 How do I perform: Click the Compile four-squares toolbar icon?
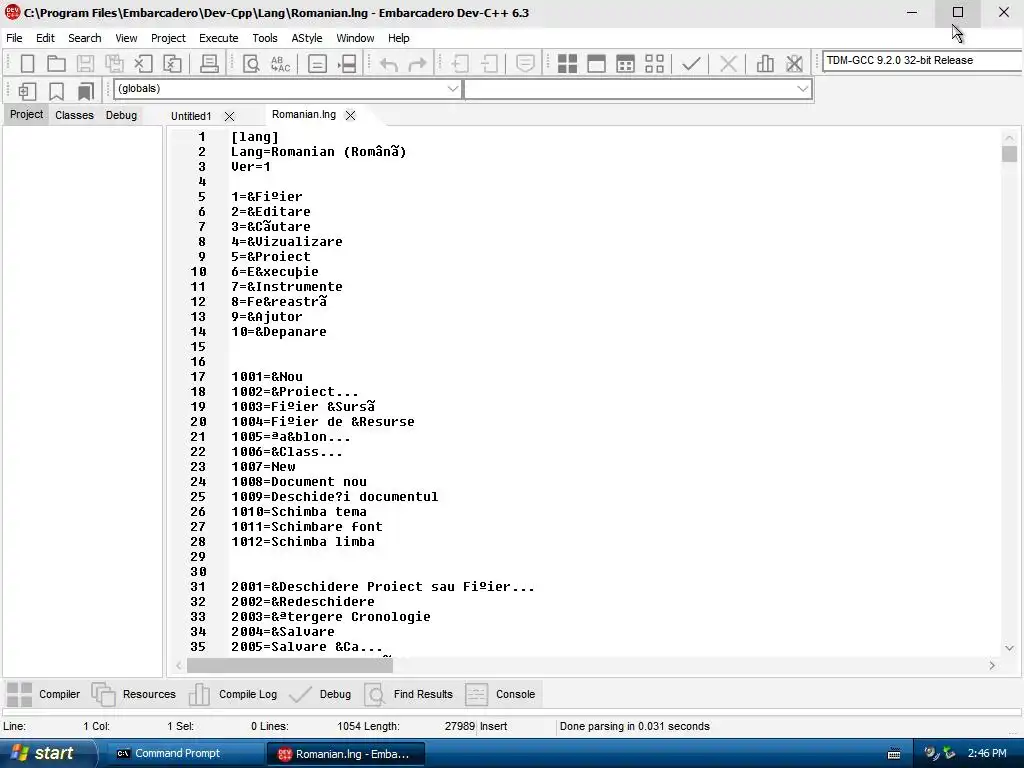[568, 63]
